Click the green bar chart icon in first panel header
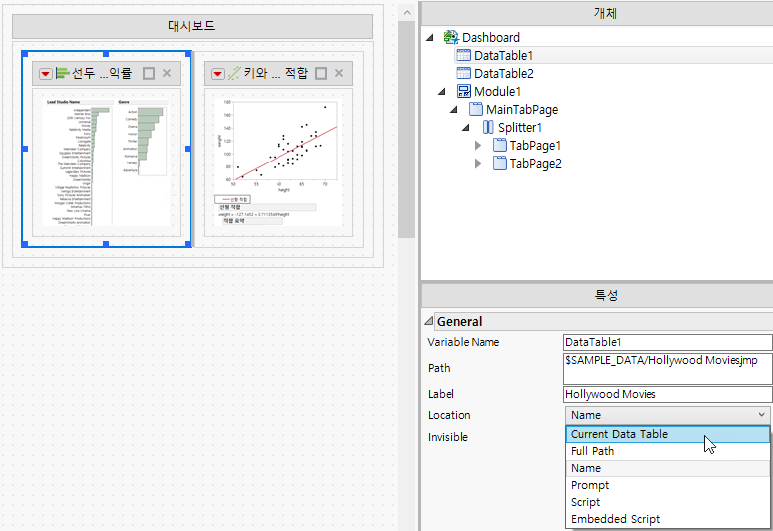Image resolution: width=773 pixels, height=531 pixels. click(x=63, y=73)
